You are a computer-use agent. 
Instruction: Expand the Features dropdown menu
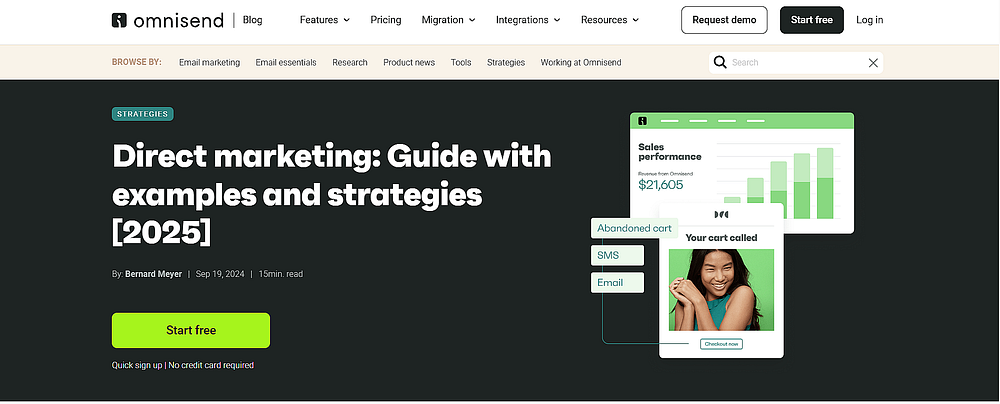(325, 20)
